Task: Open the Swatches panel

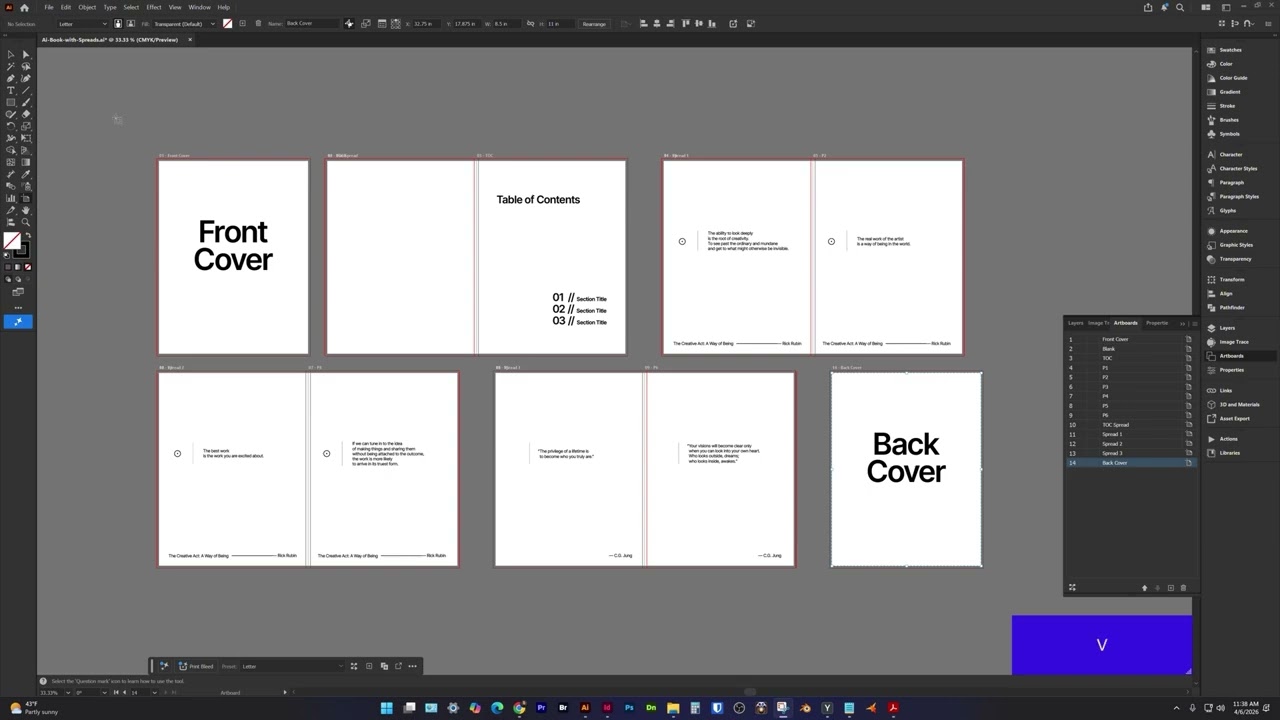Action: [1229, 50]
